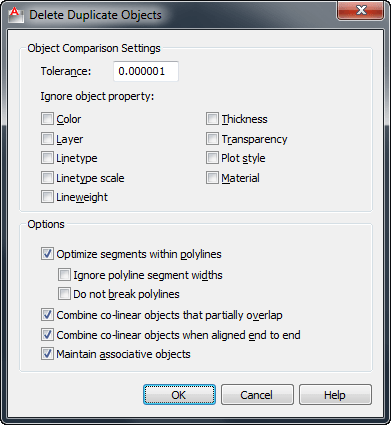Check the Thickness ignore property box

(x=212, y=119)
